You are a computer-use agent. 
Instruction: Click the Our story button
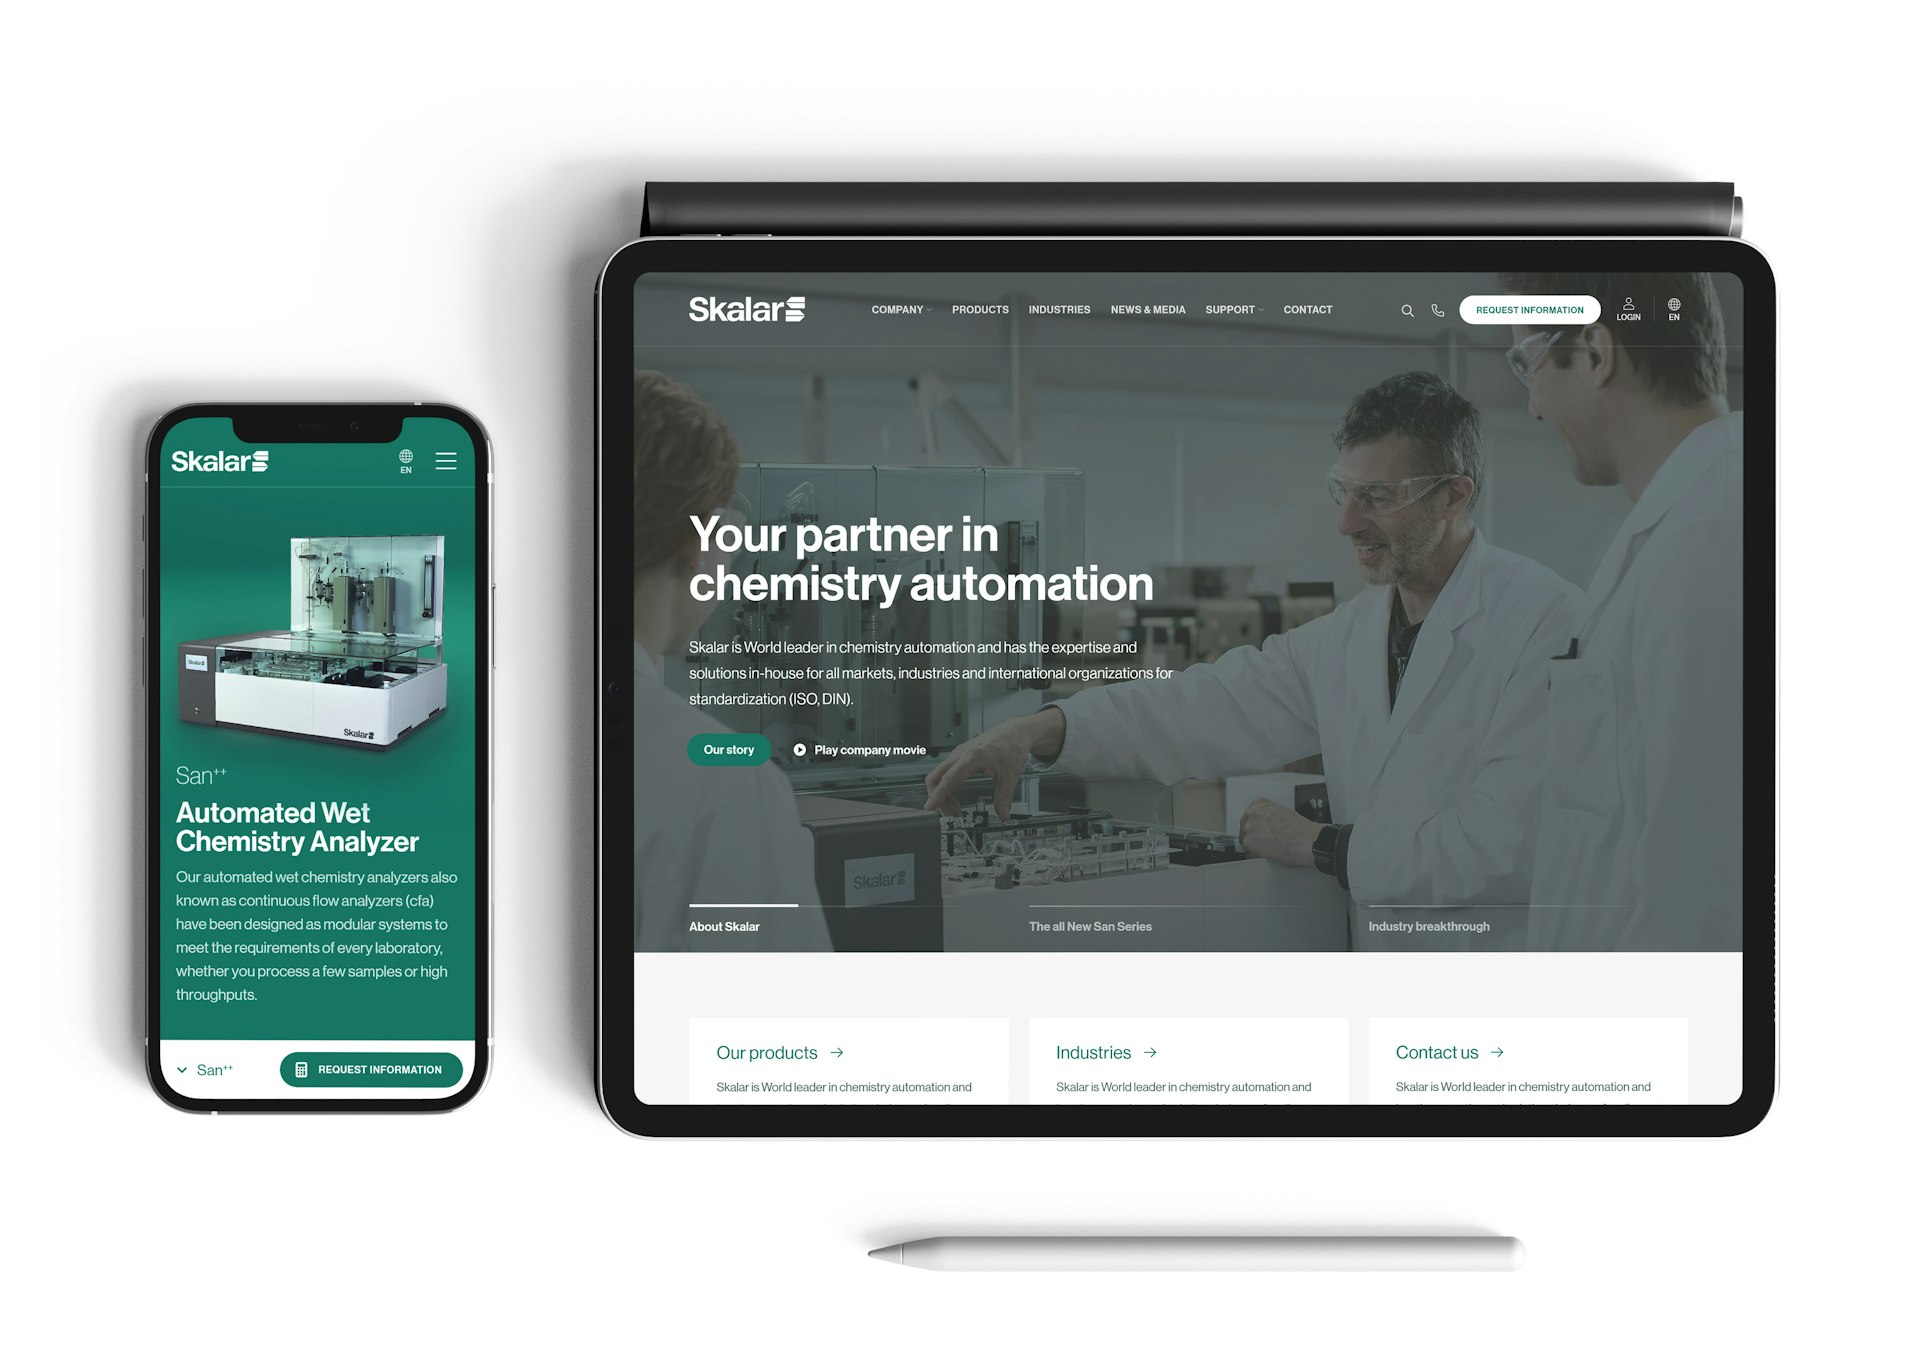[x=729, y=747]
